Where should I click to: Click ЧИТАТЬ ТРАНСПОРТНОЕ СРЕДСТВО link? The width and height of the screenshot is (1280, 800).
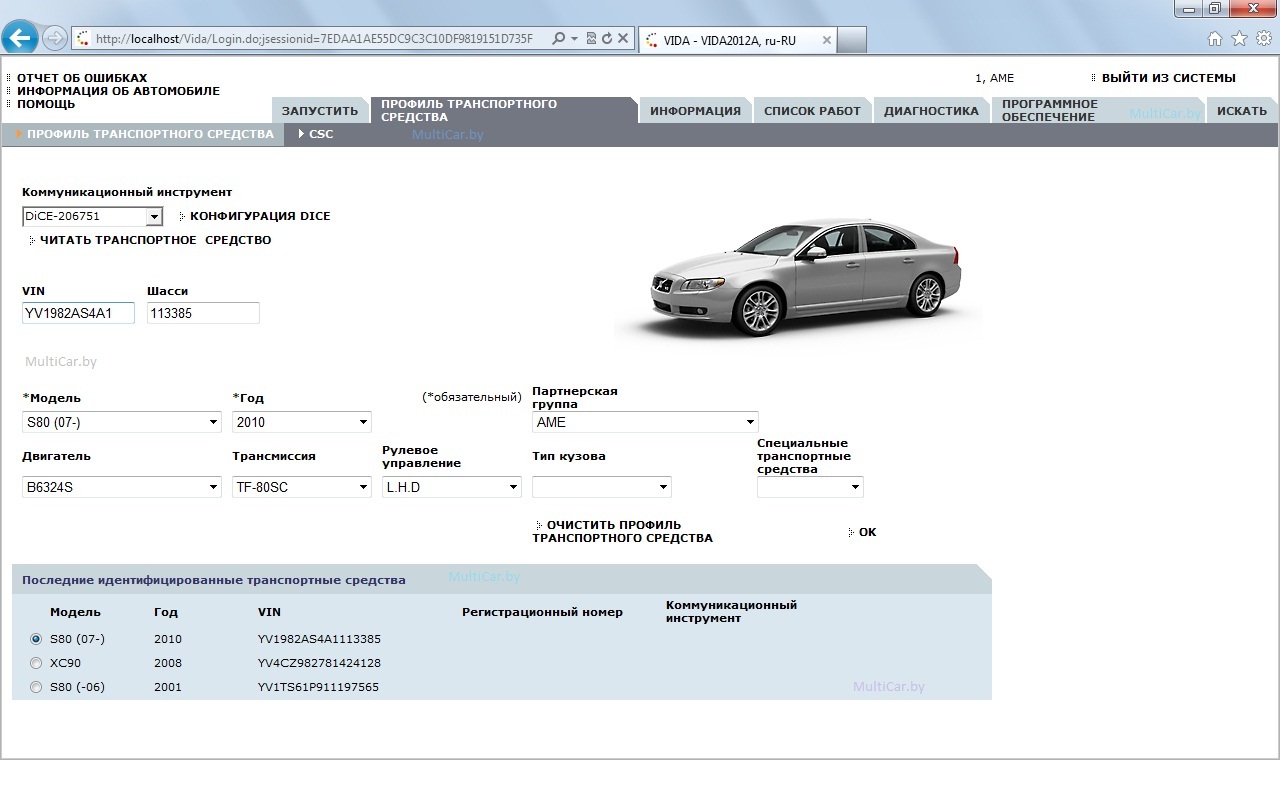tap(155, 240)
